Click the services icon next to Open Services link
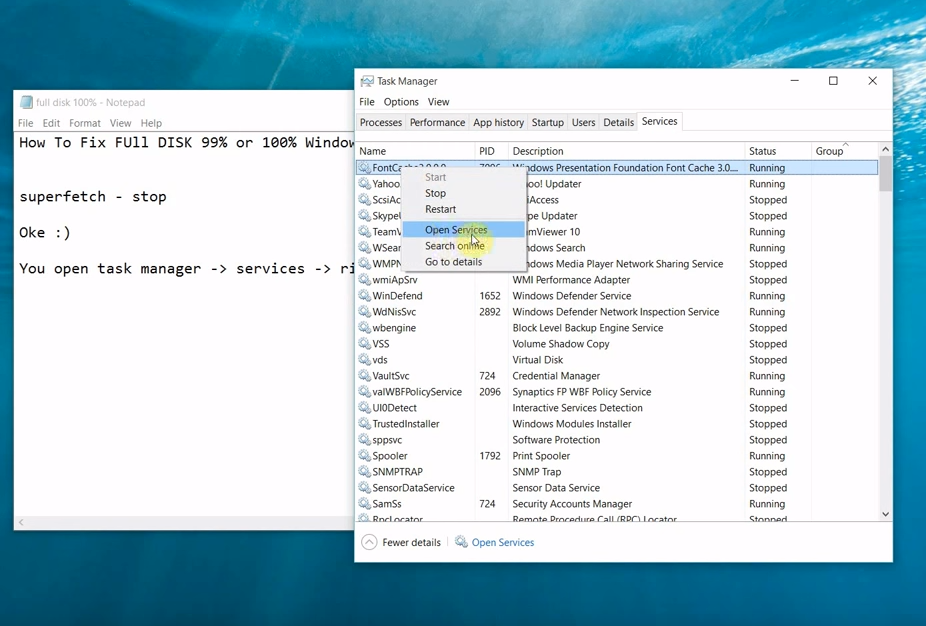The height and width of the screenshot is (626, 926). coord(461,542)
